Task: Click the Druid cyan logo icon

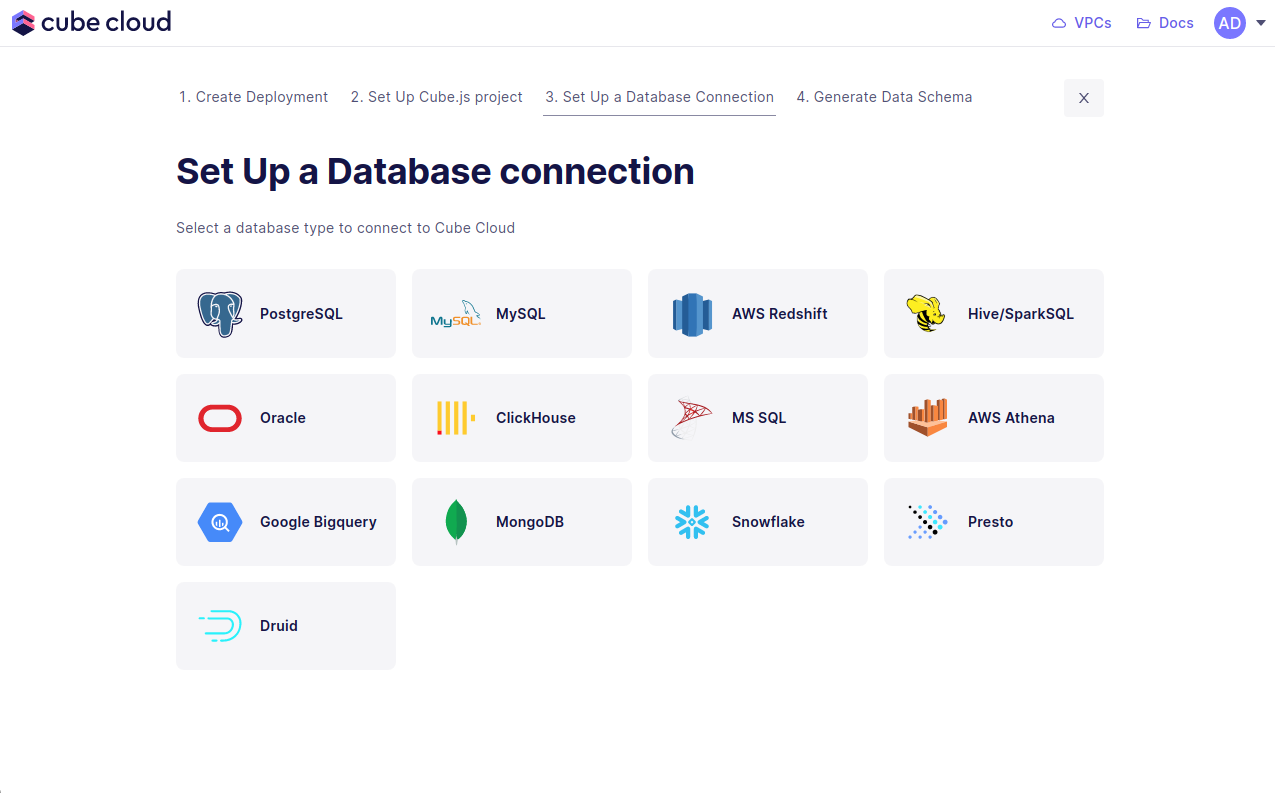Action: coord(220,626)
